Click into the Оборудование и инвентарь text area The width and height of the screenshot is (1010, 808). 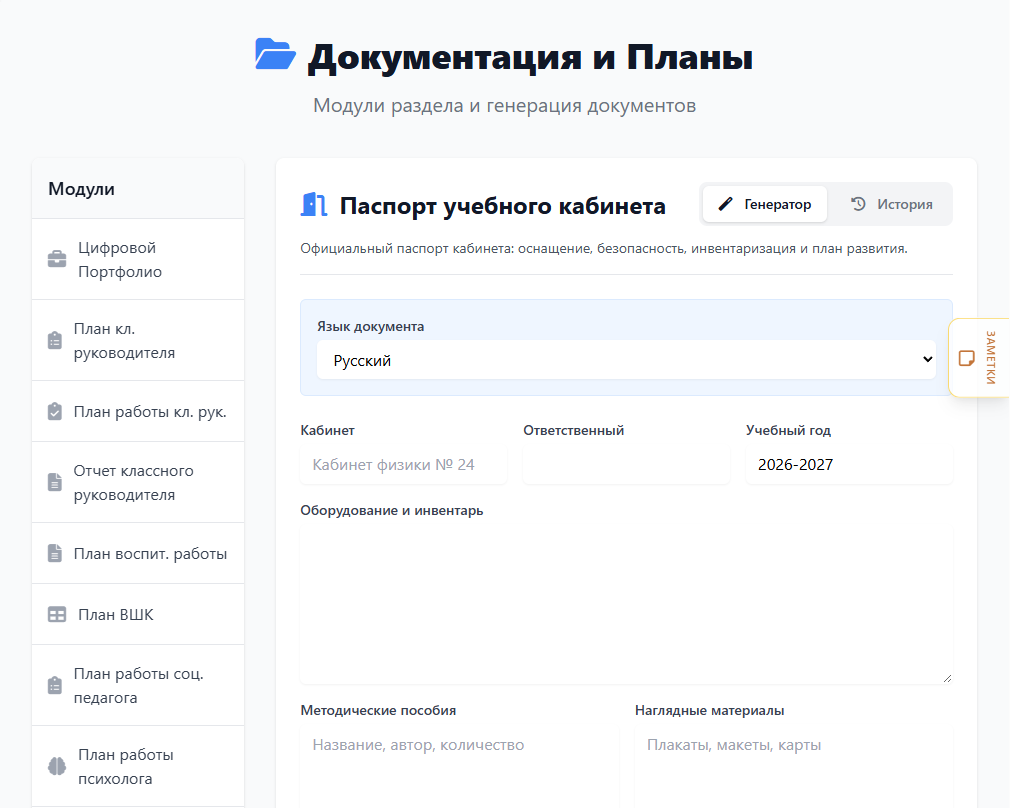pyautogui.click(x=626, y=604)
